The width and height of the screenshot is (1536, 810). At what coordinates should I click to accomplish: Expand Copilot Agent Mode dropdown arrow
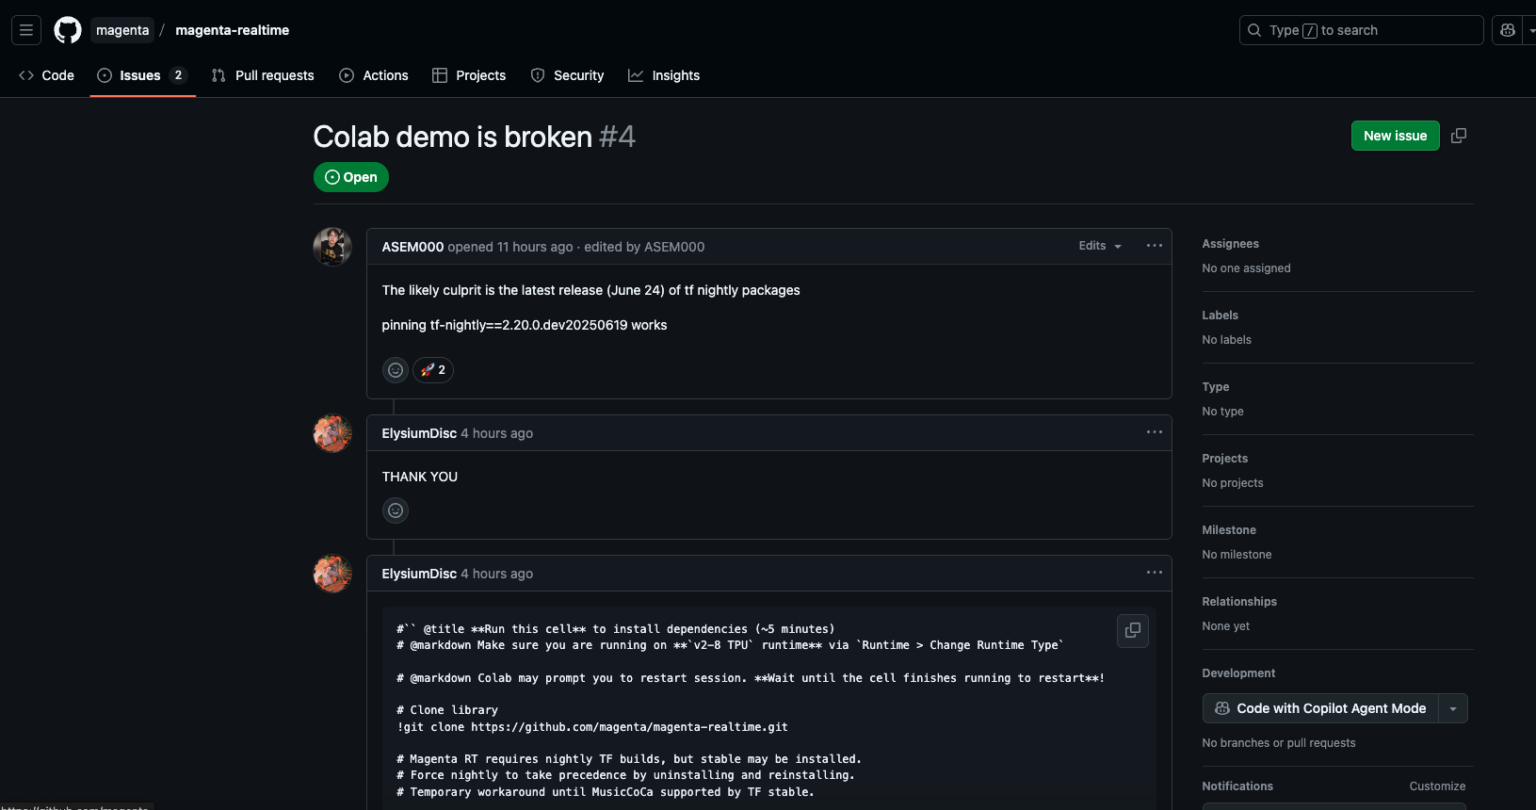click(1453, 708)
